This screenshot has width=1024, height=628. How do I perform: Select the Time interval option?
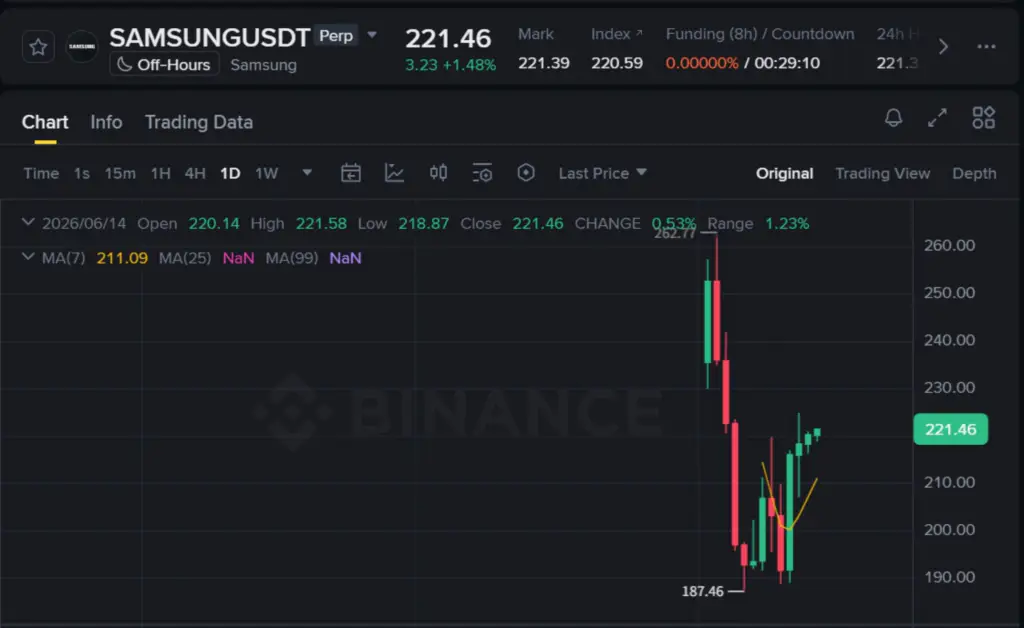[x=41, y=174]
